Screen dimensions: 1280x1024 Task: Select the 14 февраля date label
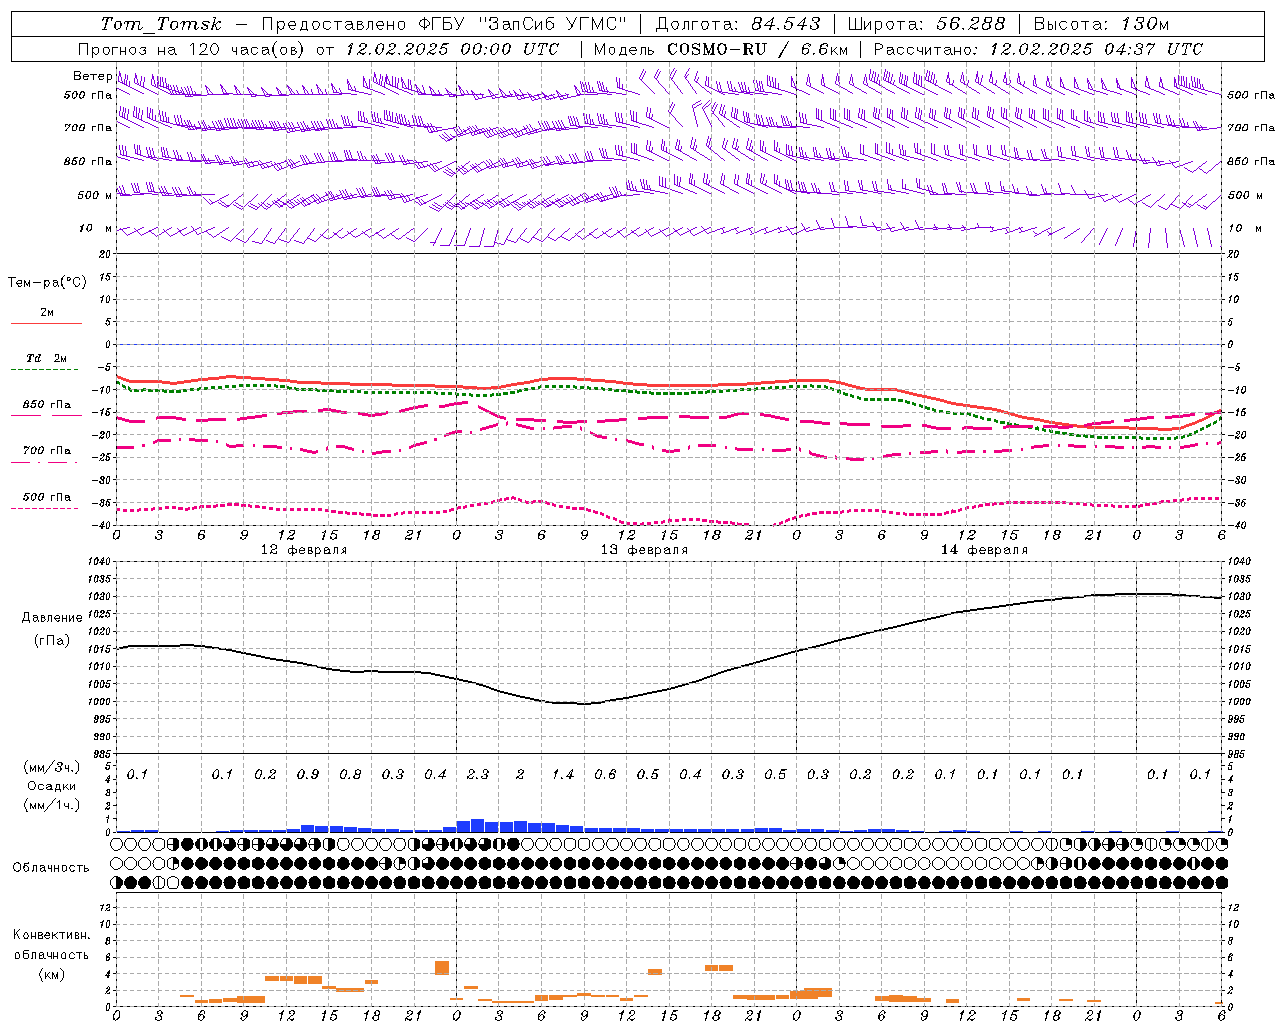(984, 550)
